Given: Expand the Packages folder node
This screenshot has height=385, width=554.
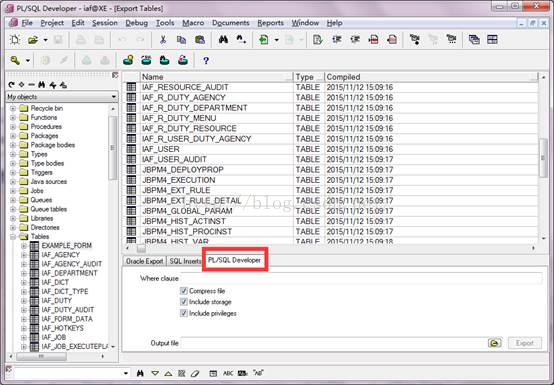Looking at the screenshot, I should click(x=13, y=136).
